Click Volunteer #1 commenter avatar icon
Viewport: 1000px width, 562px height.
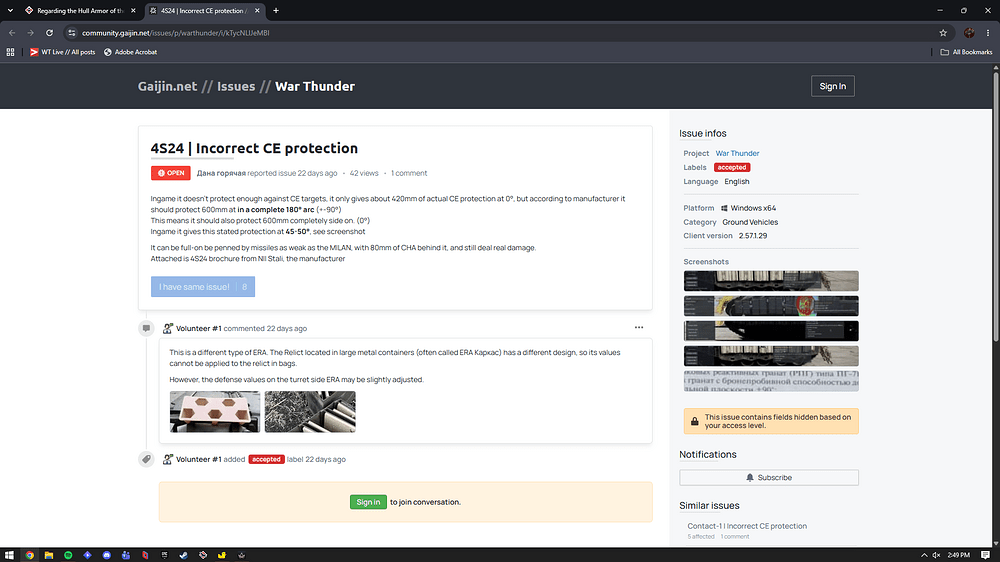point(167,329)
